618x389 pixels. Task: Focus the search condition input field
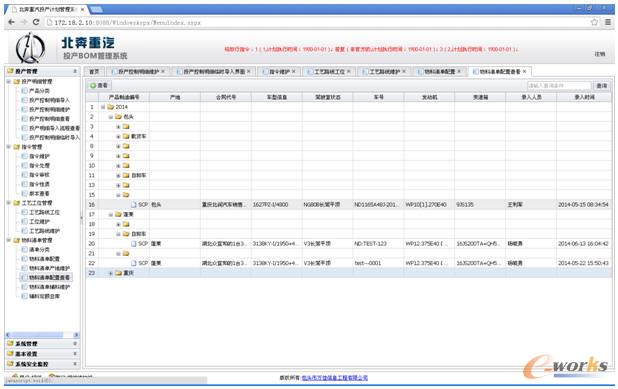(559, 86)
